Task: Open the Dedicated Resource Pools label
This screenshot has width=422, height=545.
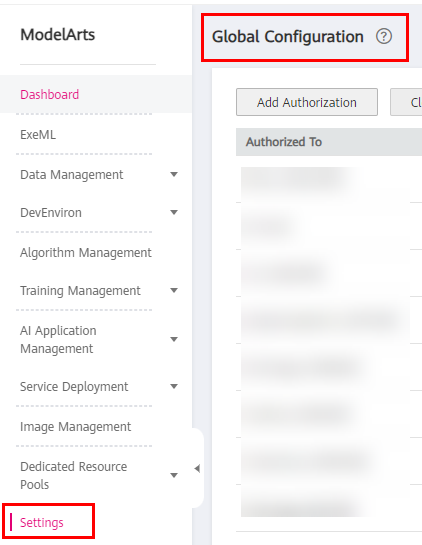Action: pos(74,475)
